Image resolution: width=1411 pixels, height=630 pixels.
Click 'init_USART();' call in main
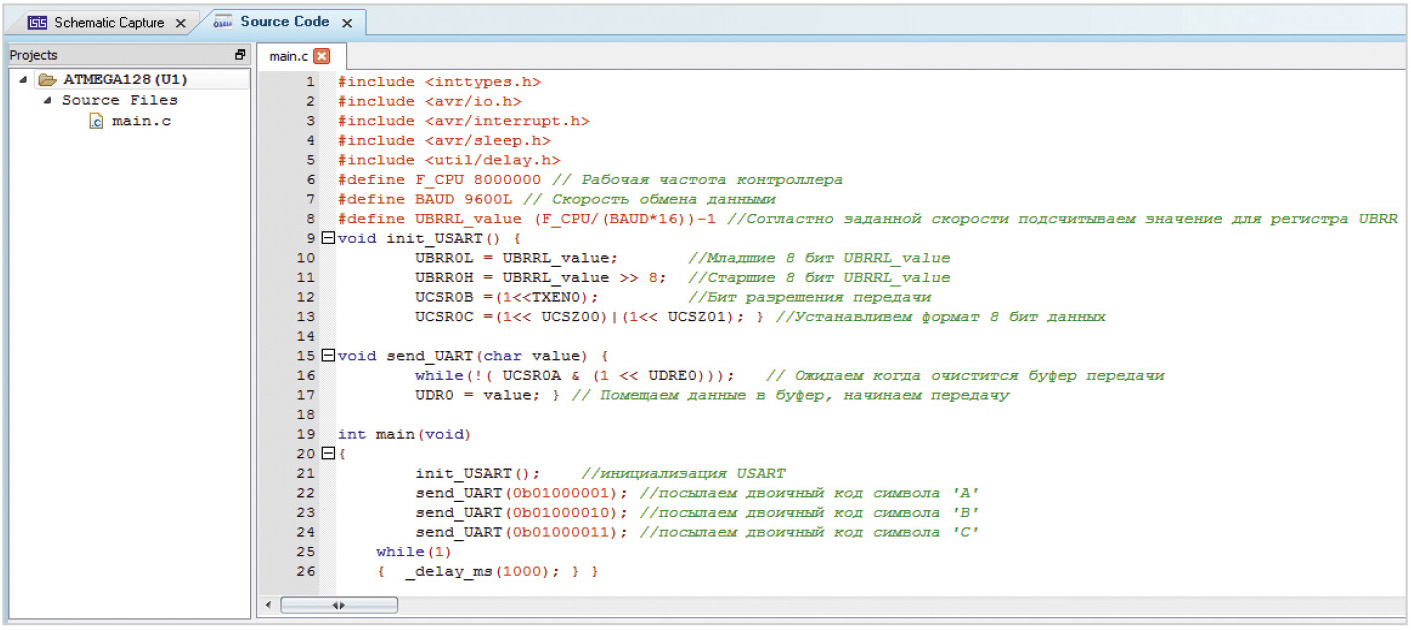pos(478,473)
